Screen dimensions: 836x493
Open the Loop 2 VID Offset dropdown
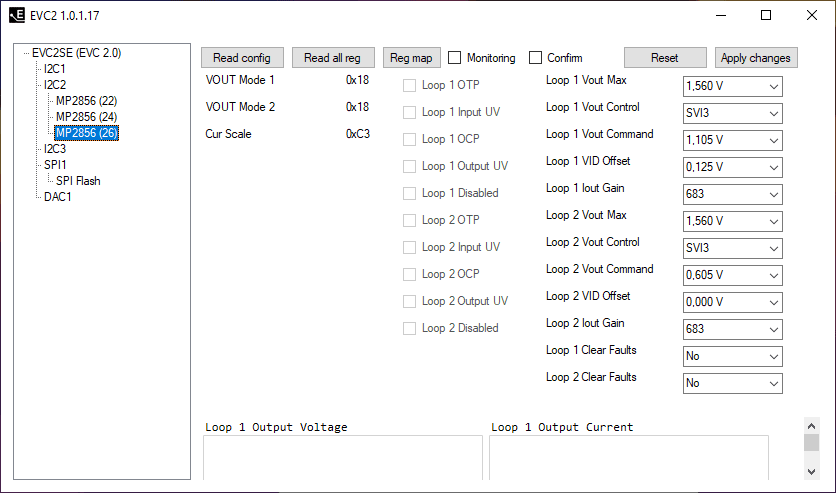point(732,302)
